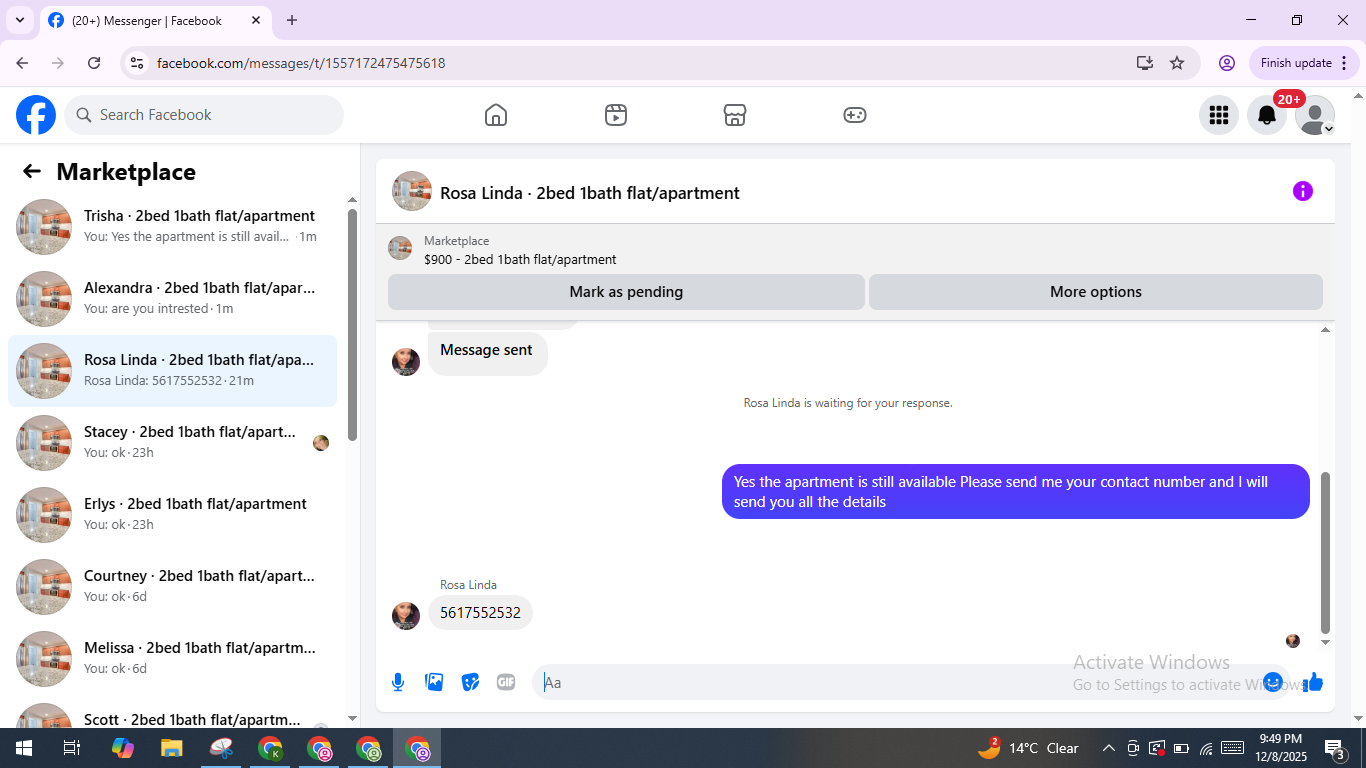Image resolution: width=1366 pixels, height=768 pixels.
Task: Select the Messenger | Facebook browser tab
Action: (155, 20)
